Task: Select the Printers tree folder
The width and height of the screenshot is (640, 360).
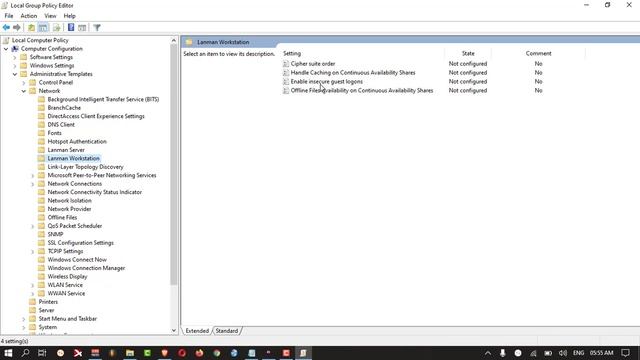Action: [48, 302]
